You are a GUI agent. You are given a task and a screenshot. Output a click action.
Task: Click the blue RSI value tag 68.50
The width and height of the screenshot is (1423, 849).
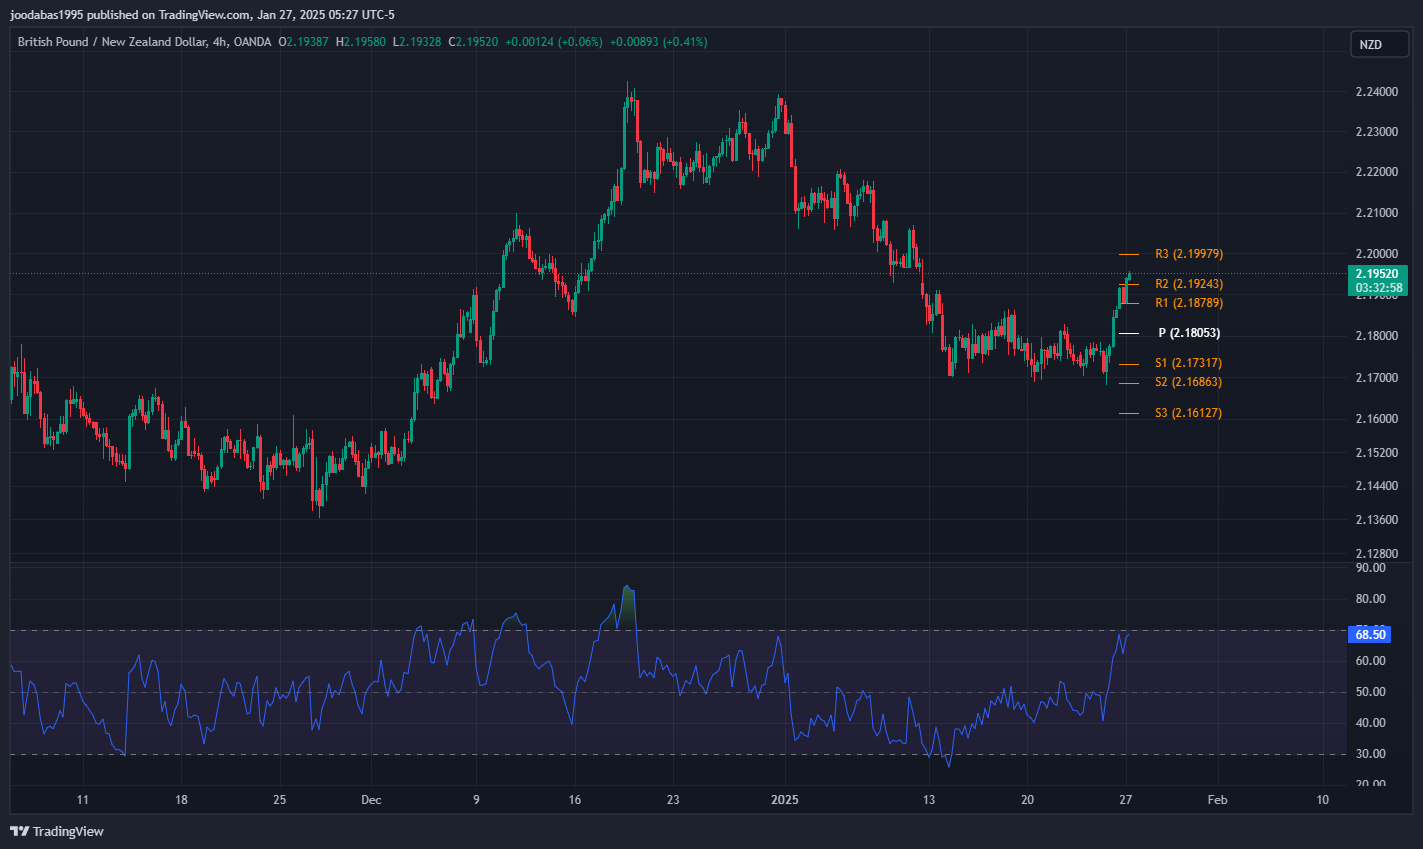pos(1369,634)
